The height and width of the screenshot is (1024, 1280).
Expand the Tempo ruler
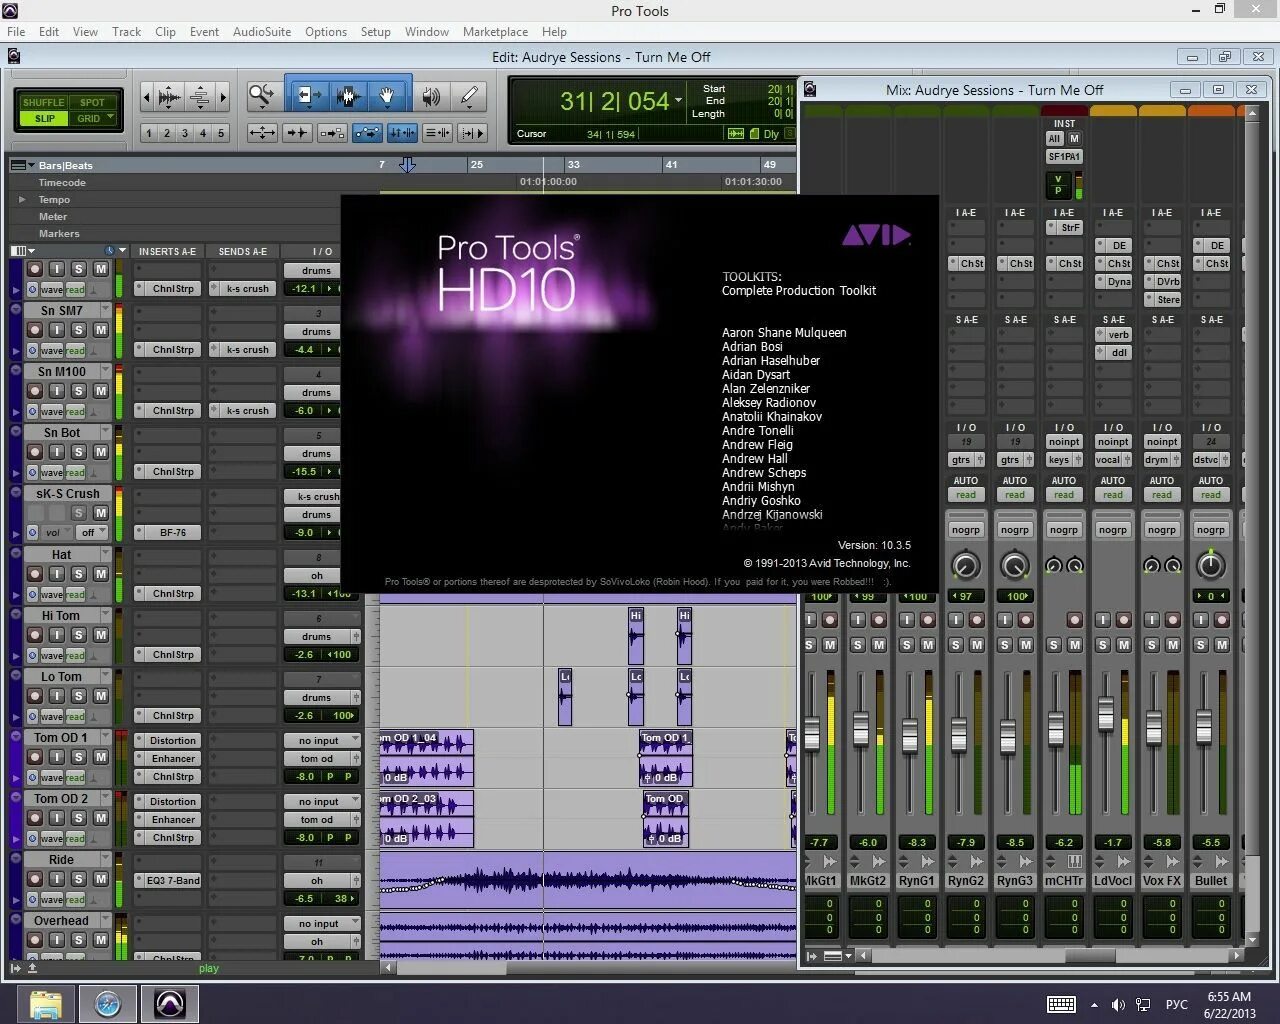(x=22, y=200)
